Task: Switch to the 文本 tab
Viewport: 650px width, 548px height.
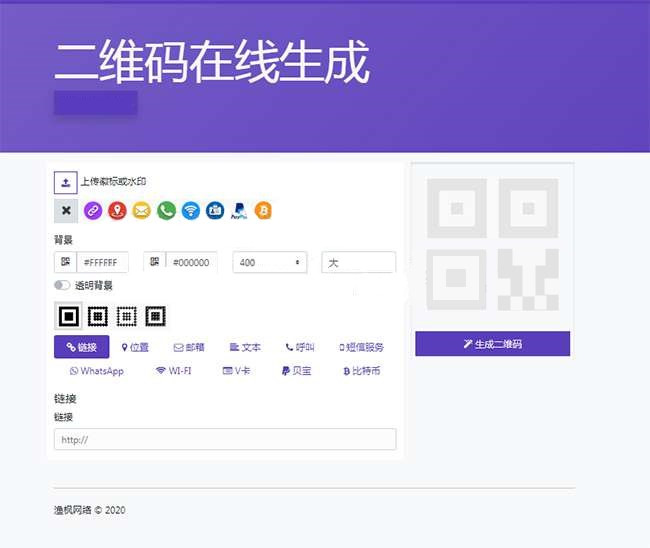Action: point(245,347)
